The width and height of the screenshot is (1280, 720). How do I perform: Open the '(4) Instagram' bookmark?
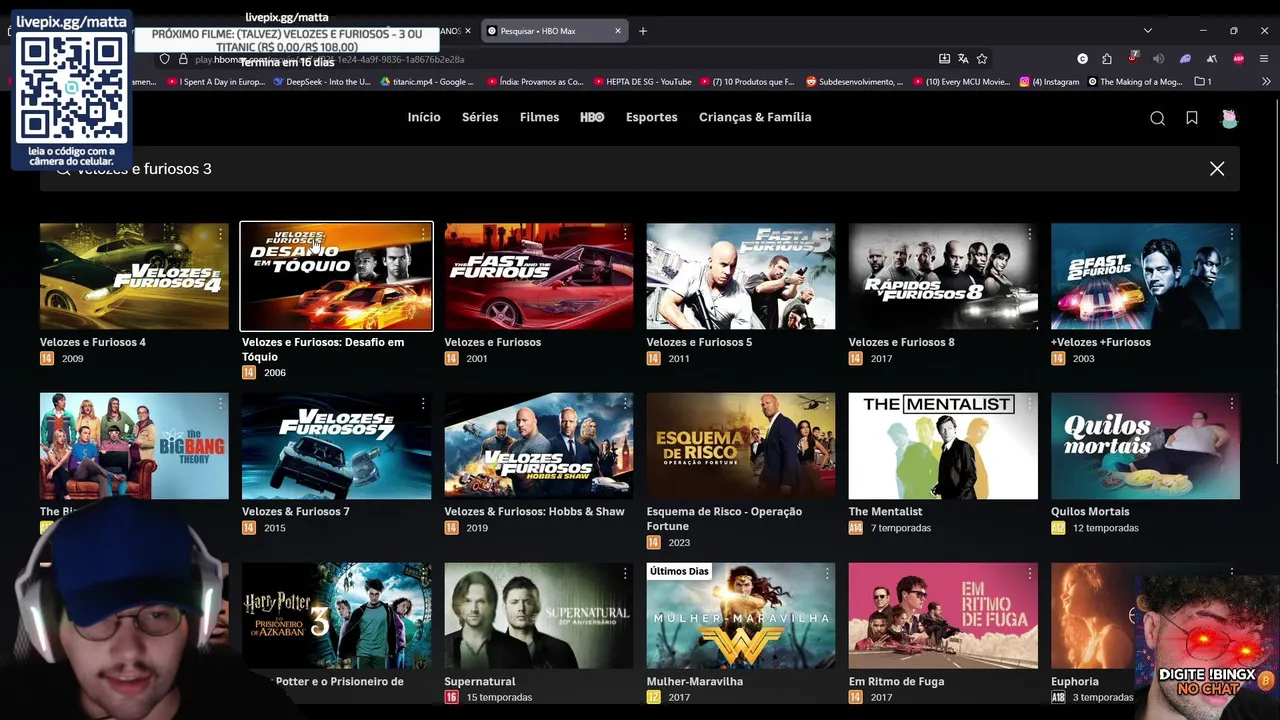click(1050, 82)
